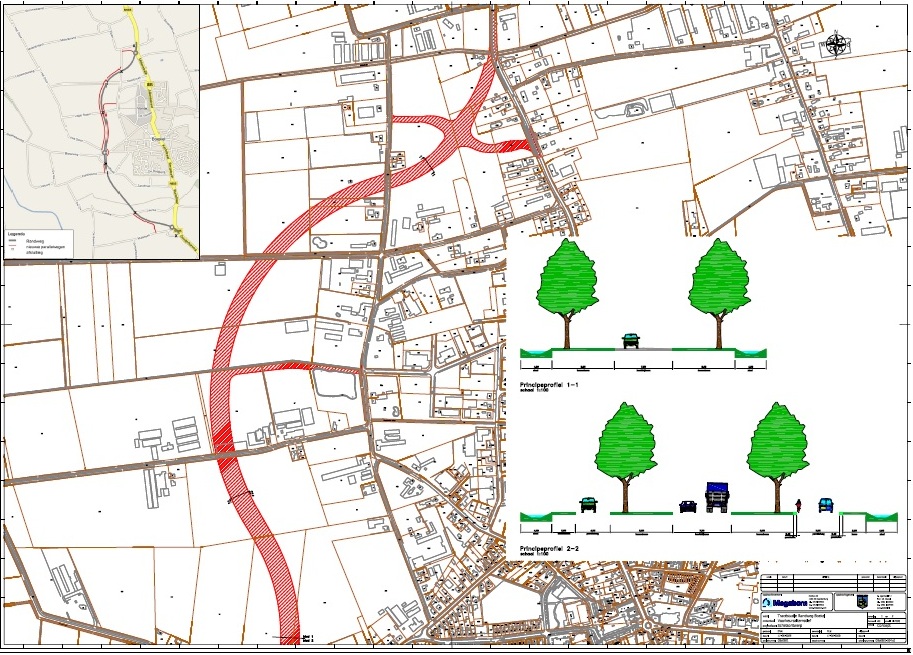Screen dimensions: 913x655
Task: Click the green car at left of profile 2-2
Action: coord(588,504)
